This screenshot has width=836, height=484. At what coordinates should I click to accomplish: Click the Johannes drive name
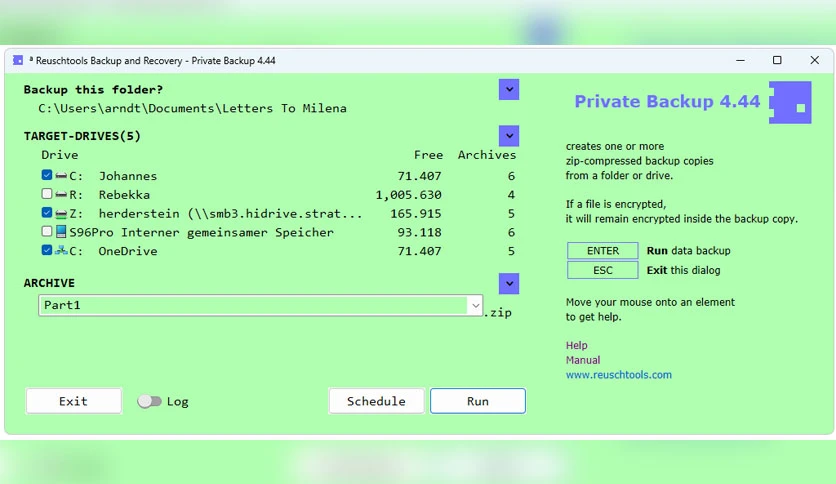[x=128, y=176]
